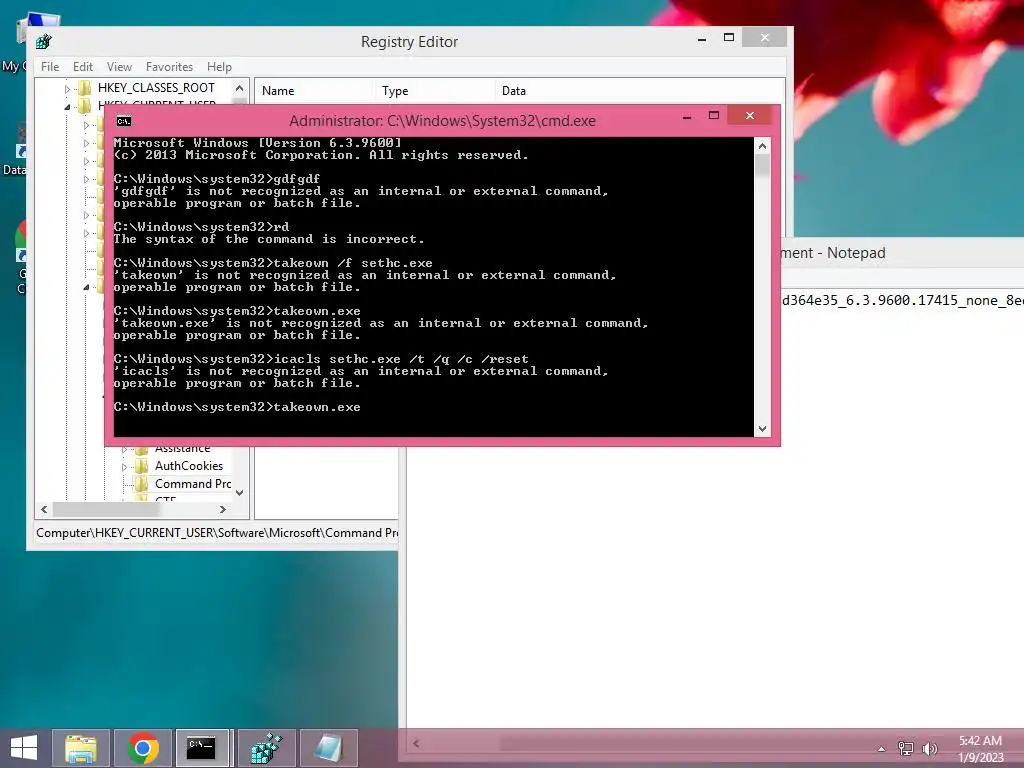The height and width of the screenshot is (768, 1024).
Task: Click the cmd.exe window system icon
Action: 123,121
